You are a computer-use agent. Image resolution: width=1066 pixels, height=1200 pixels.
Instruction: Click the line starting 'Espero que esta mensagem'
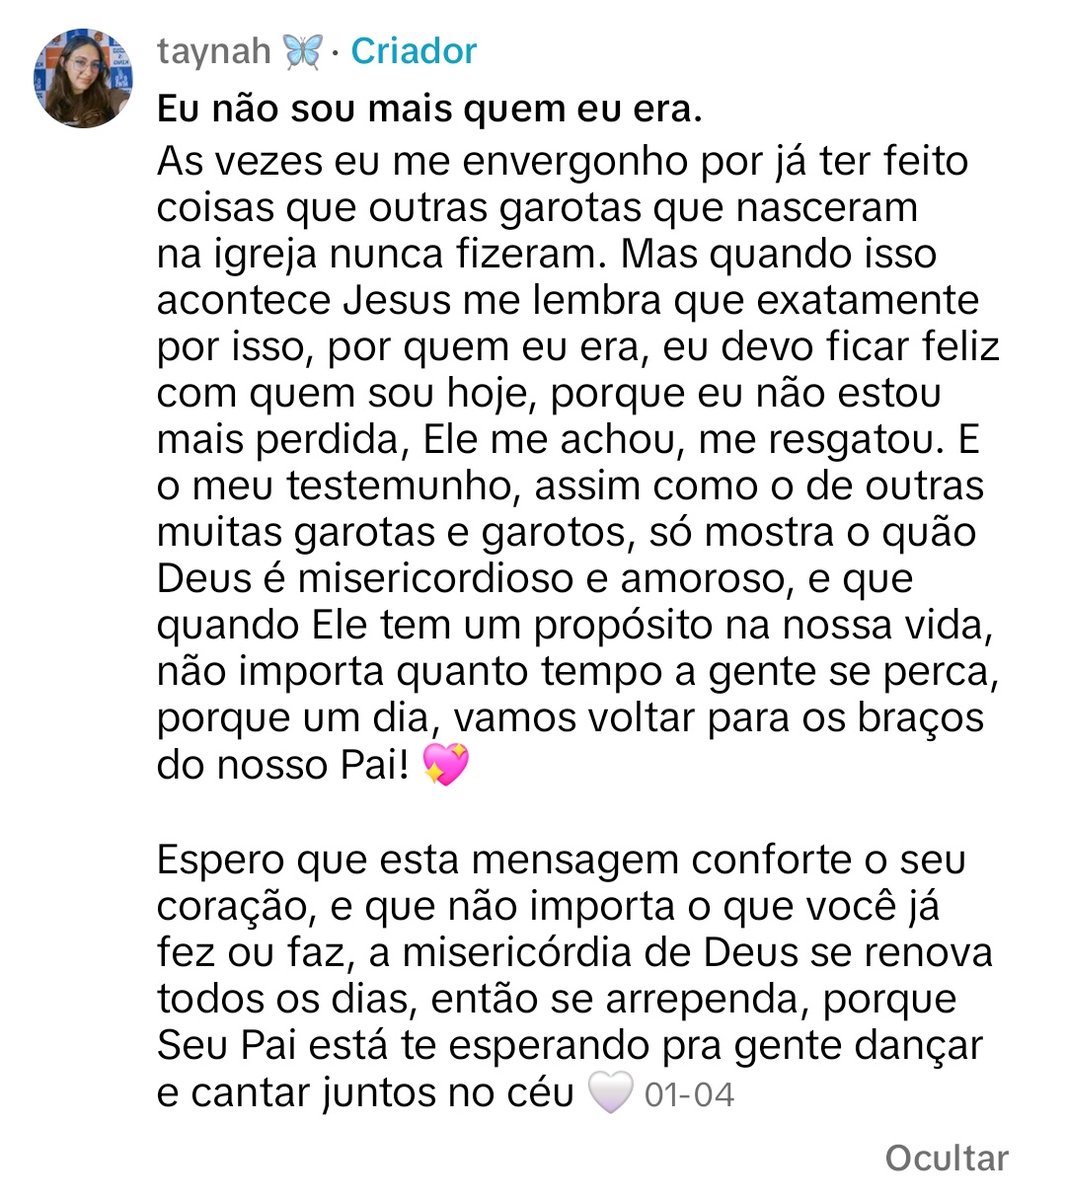561,860
